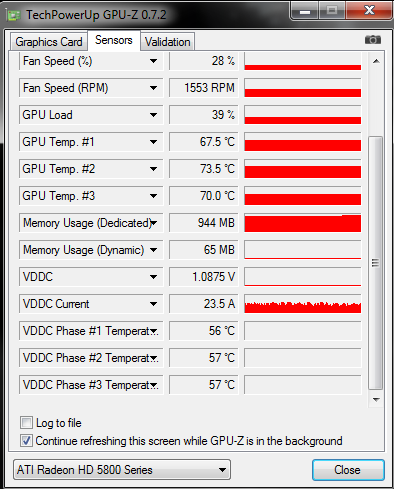Screen dimensions: 394x489
Task: Open the Fan Speed (%) sensor dropdown
Action: [153, 61]
